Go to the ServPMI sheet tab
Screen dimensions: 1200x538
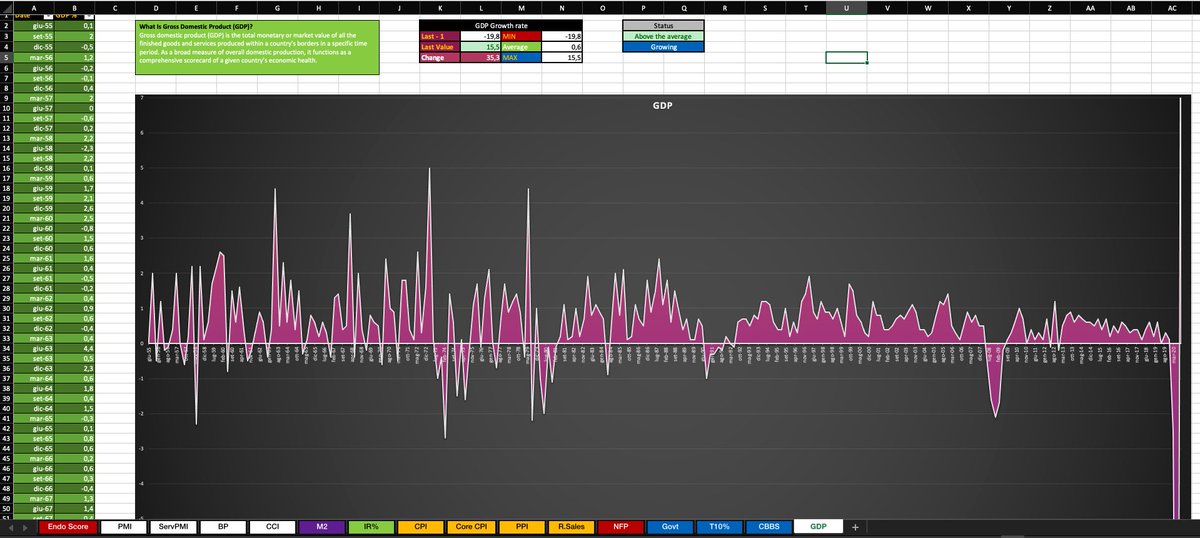point(174,526)
